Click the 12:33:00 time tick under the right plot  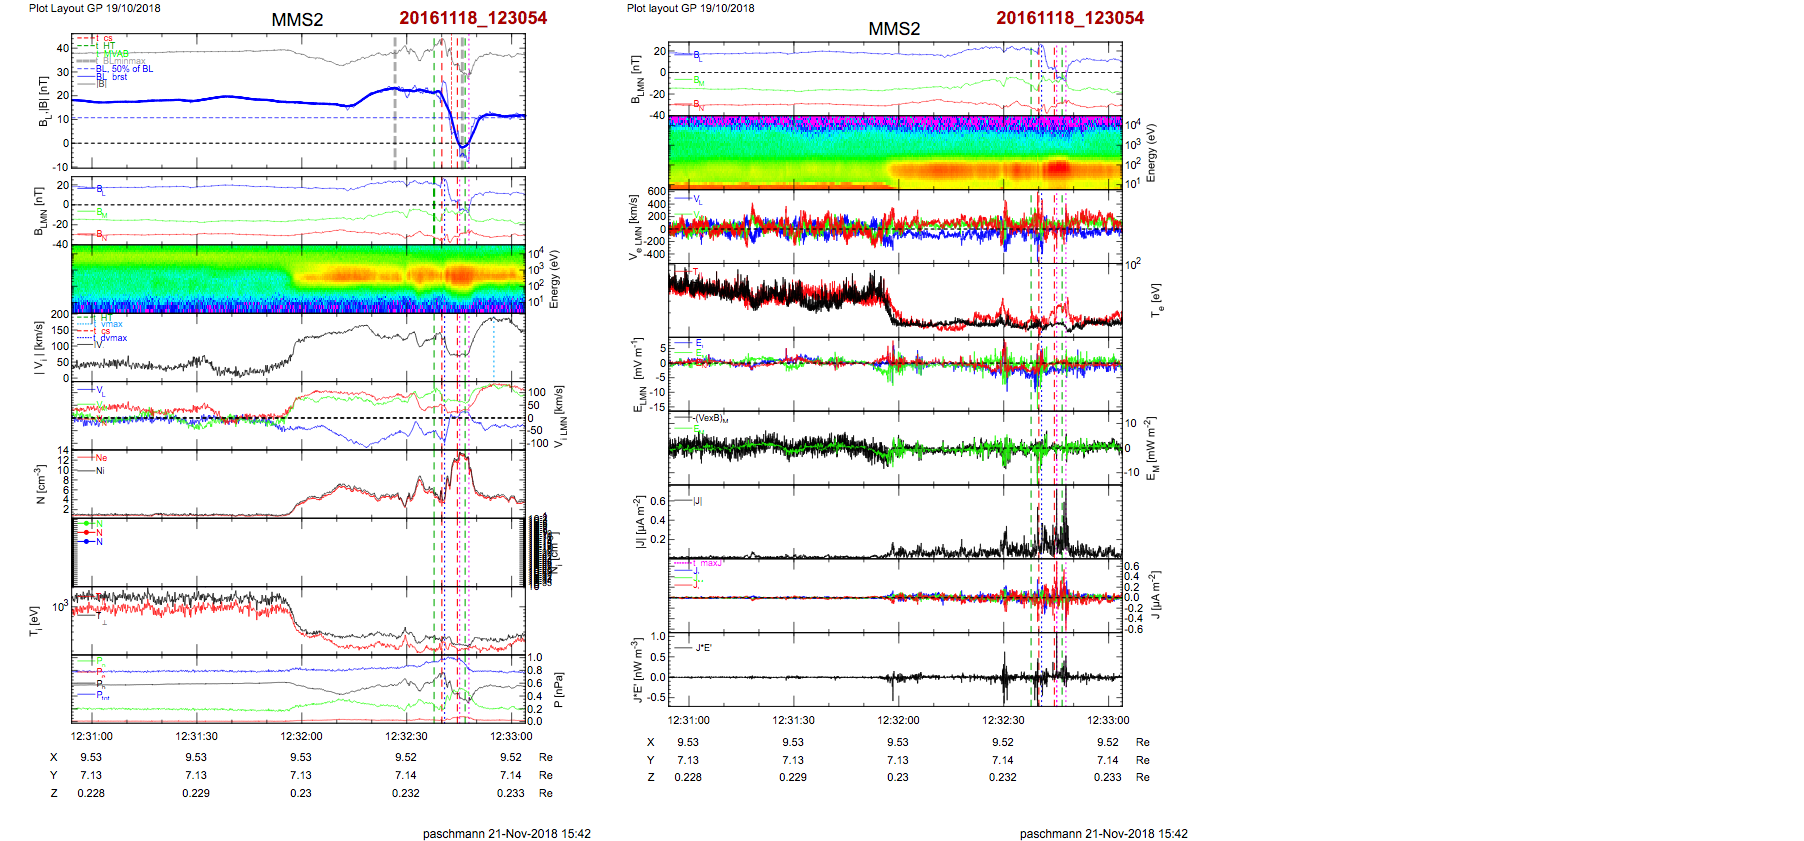(1108, 720)
